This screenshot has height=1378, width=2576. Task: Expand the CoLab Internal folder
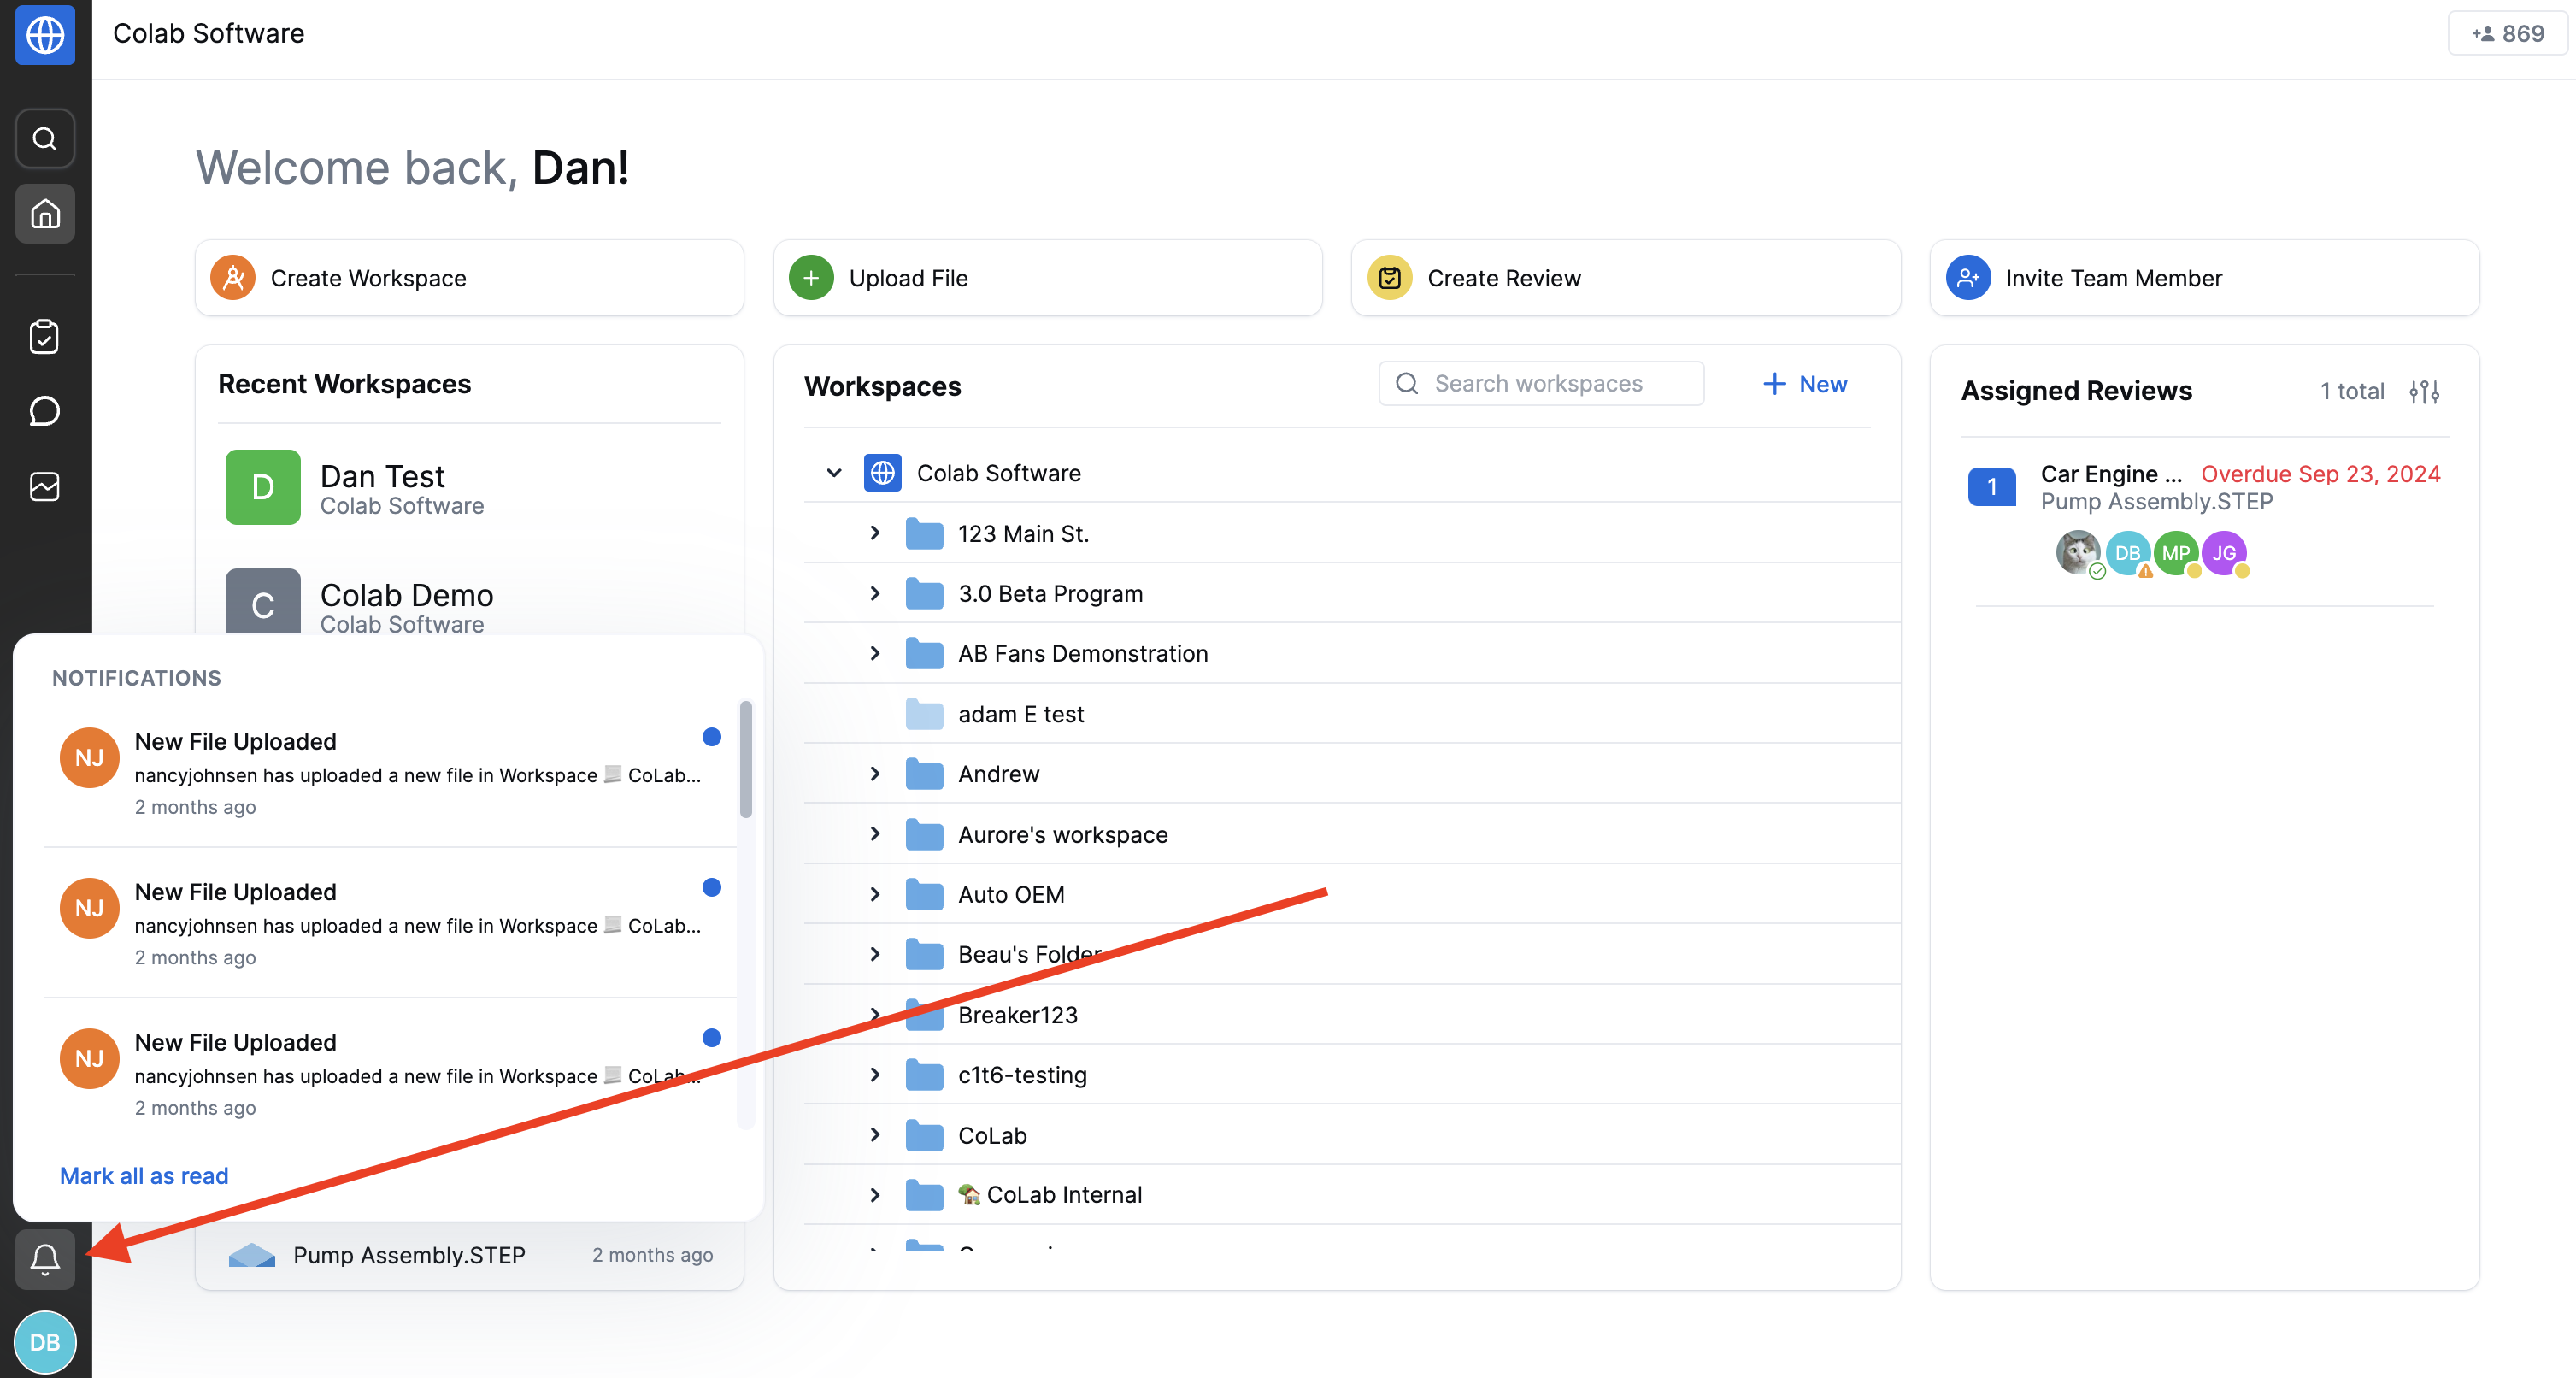[x=875, y=1195]
